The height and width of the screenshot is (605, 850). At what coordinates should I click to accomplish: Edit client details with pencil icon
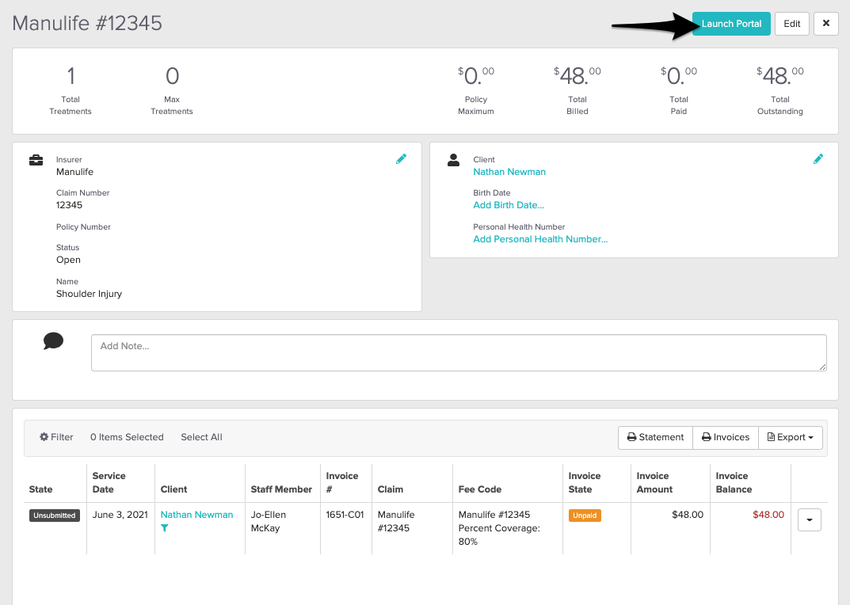tap(818, 159)
